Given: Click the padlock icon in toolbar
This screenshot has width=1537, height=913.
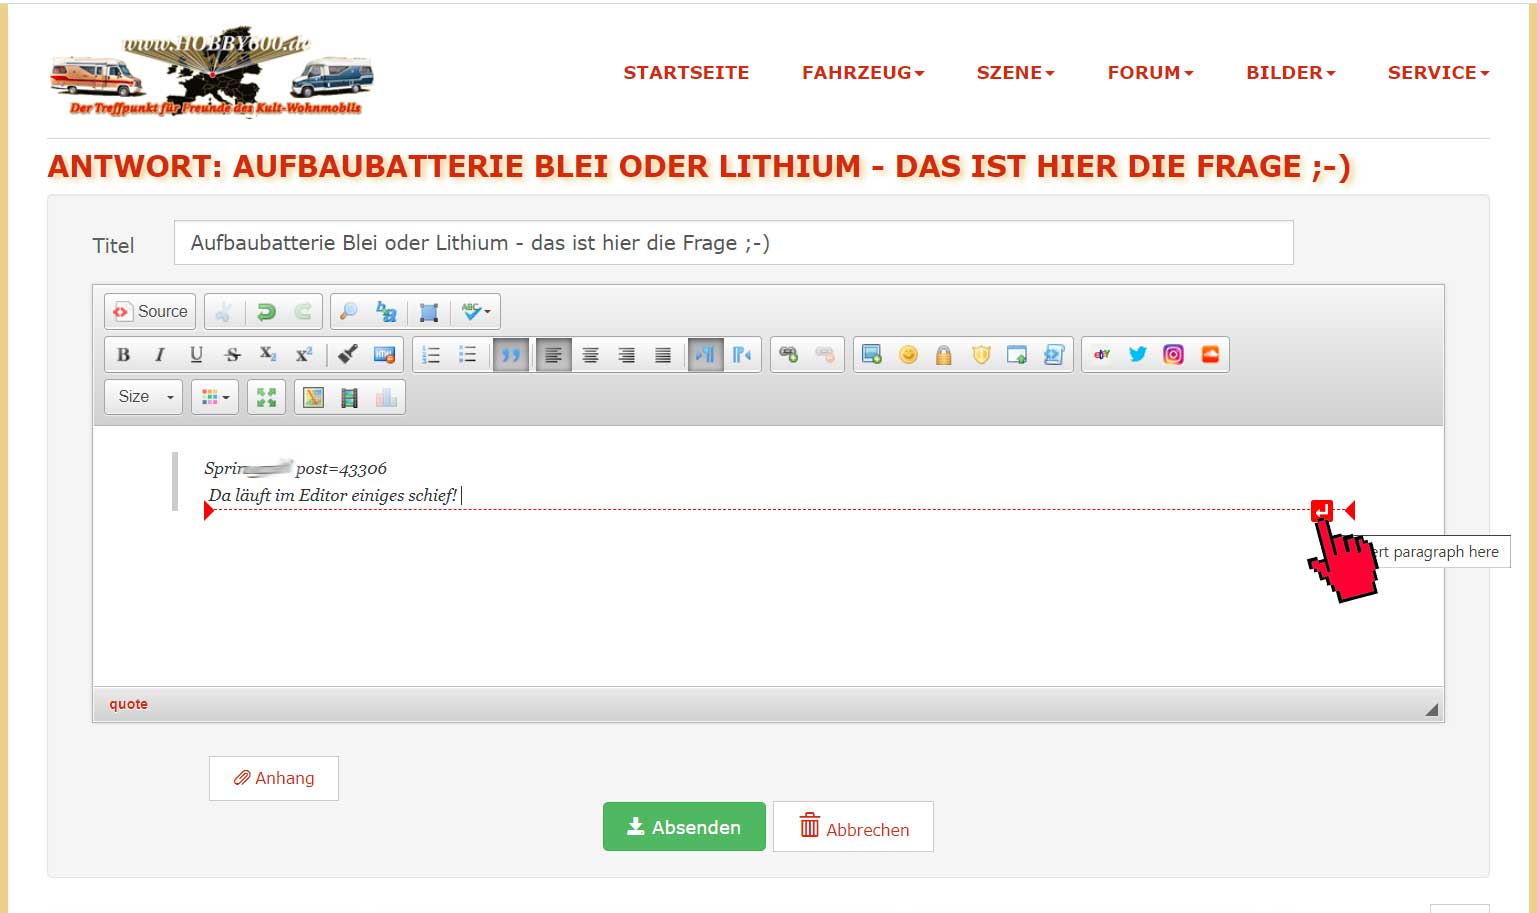Looking at the screenshot, I should (943, 355).
